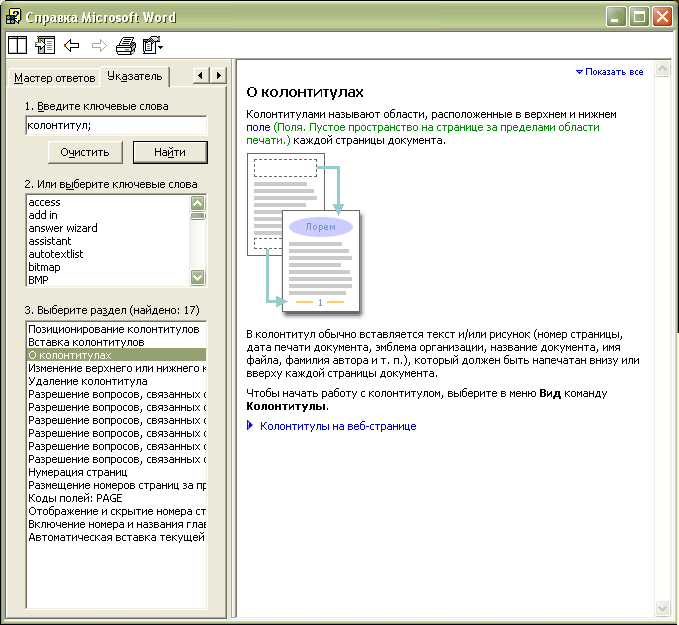Hide the navigation tabs pane icon

45,45
